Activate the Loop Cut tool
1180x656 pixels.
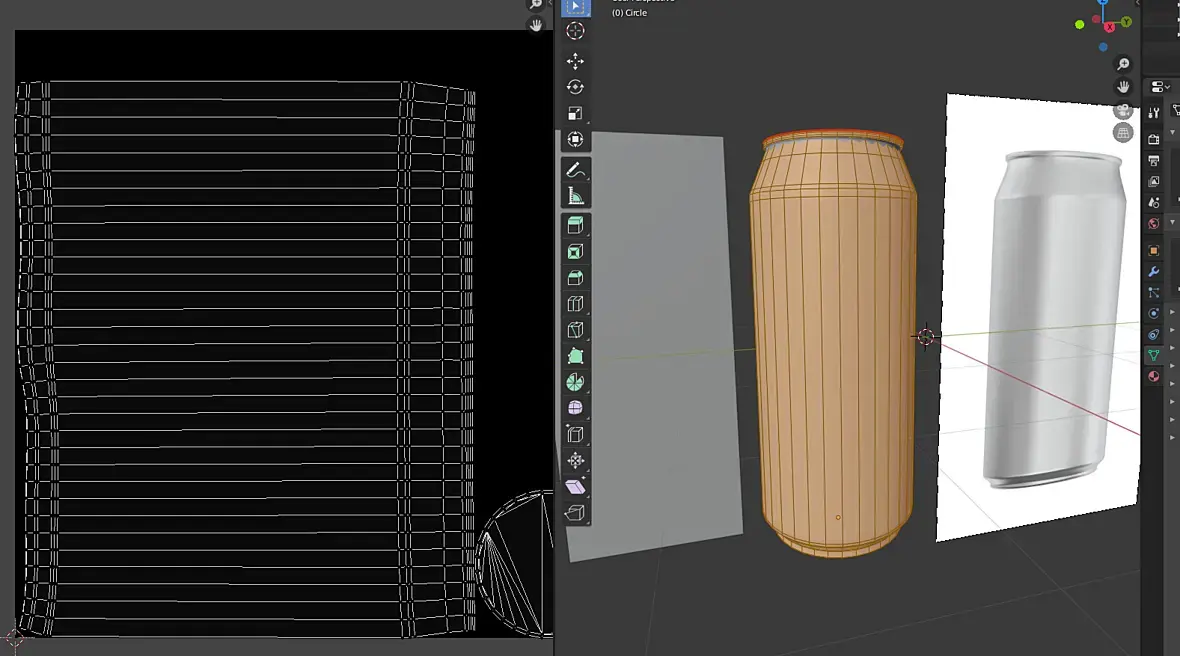(575, 304)
